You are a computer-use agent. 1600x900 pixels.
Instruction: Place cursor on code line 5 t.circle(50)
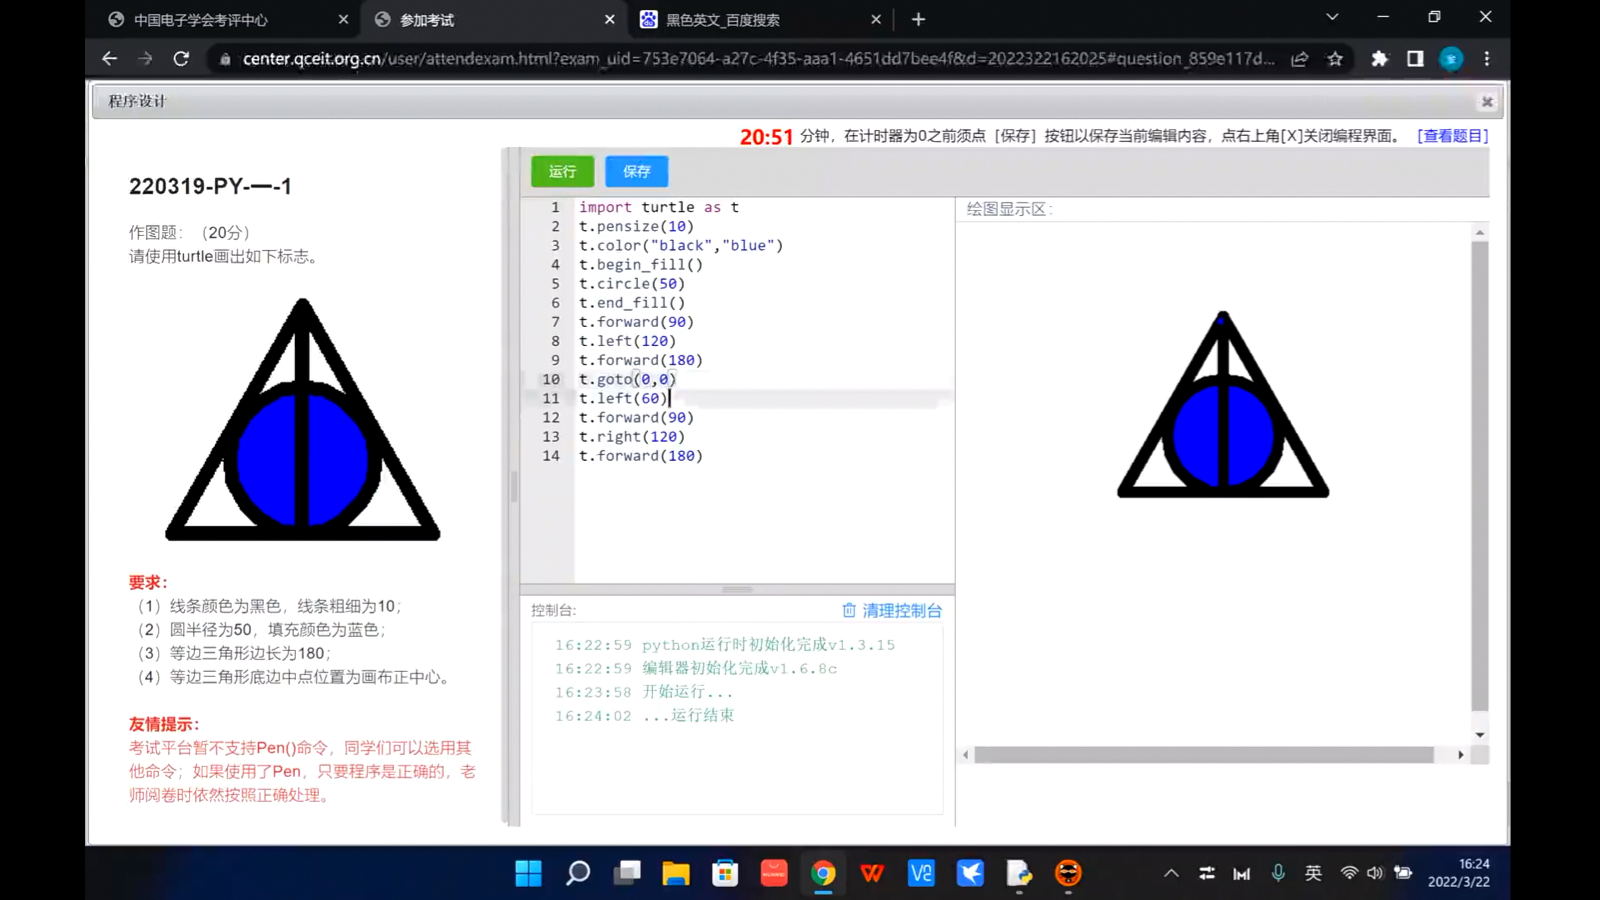tap(632, 284)
